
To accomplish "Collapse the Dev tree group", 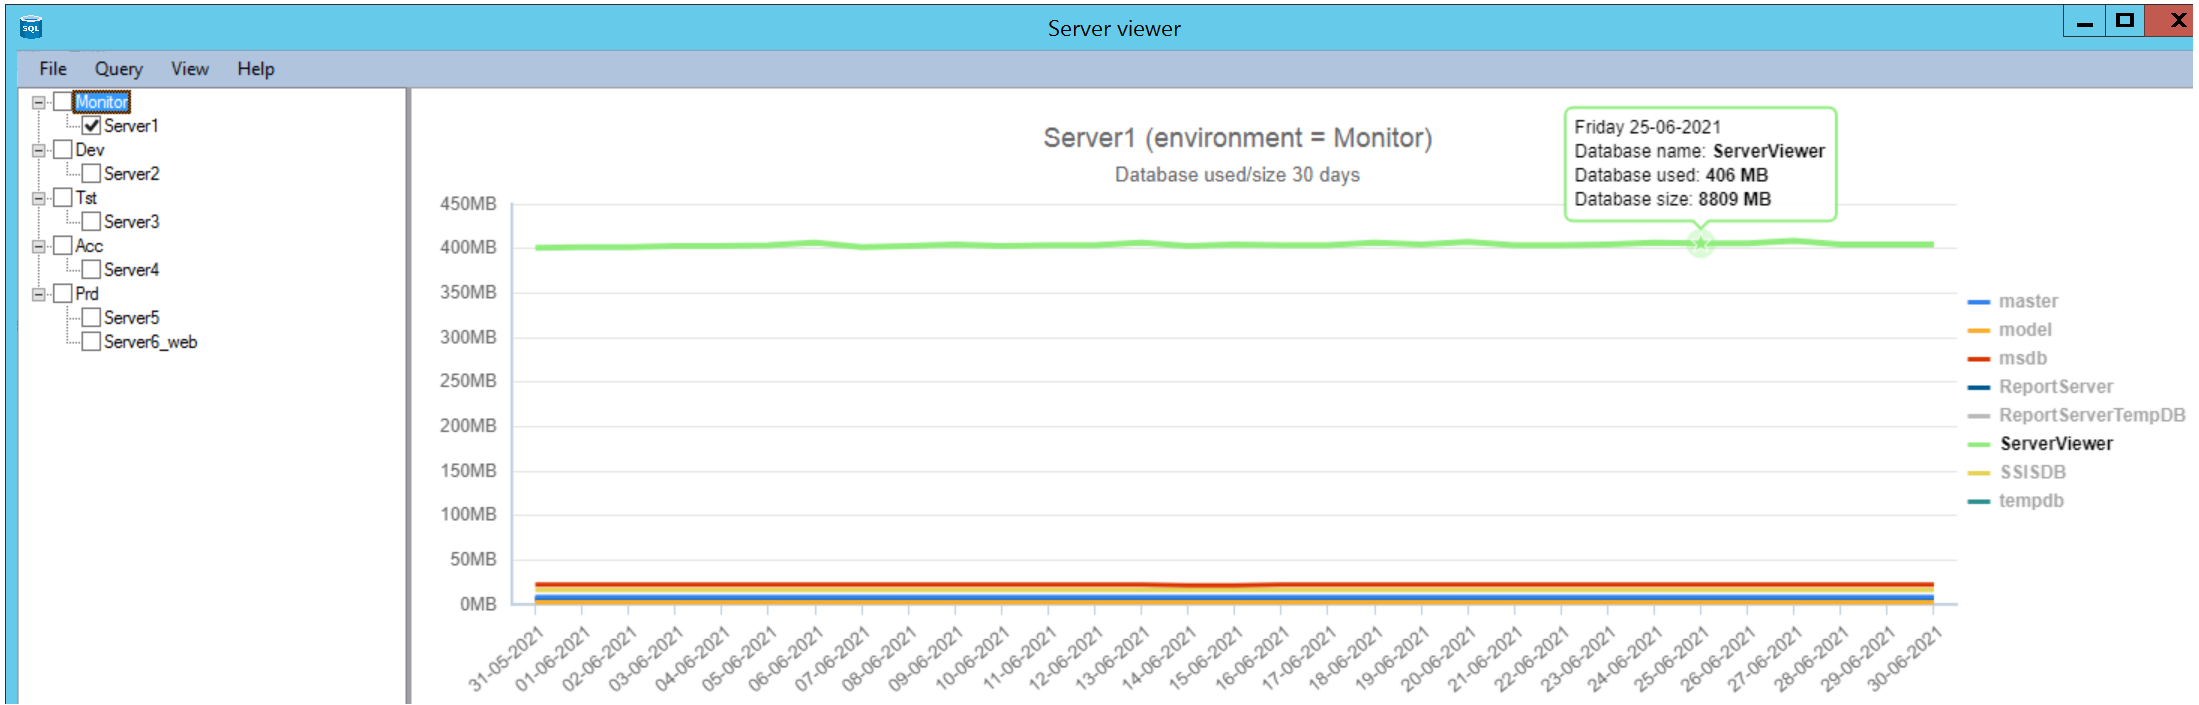I will (x=38, y=150).
